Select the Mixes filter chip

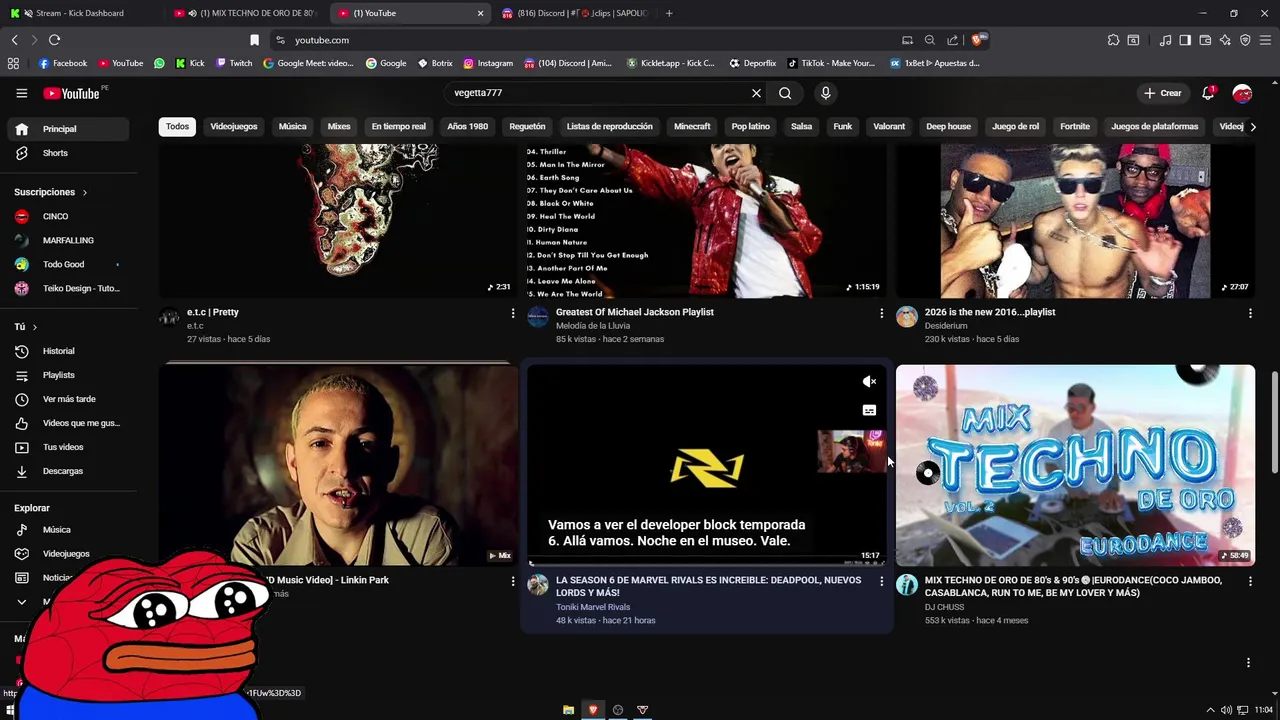tap(339, 127)
